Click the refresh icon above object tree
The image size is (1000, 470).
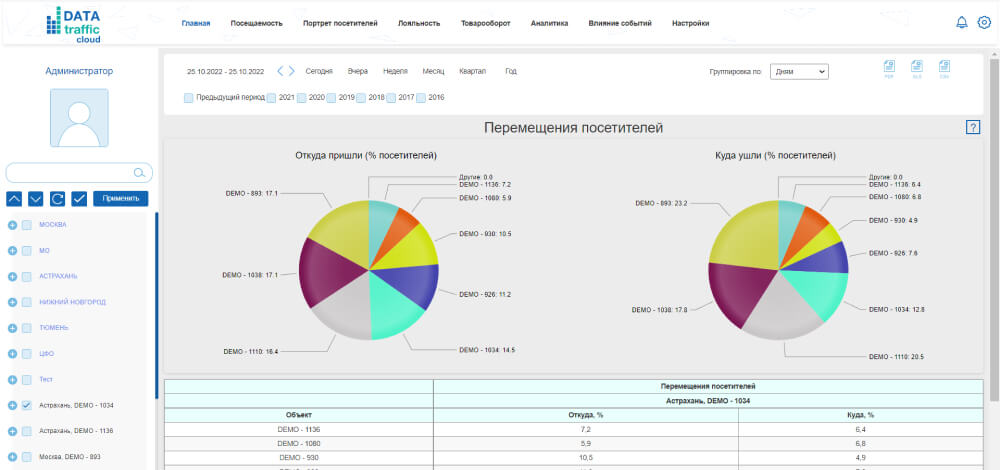tap(57, 198)
